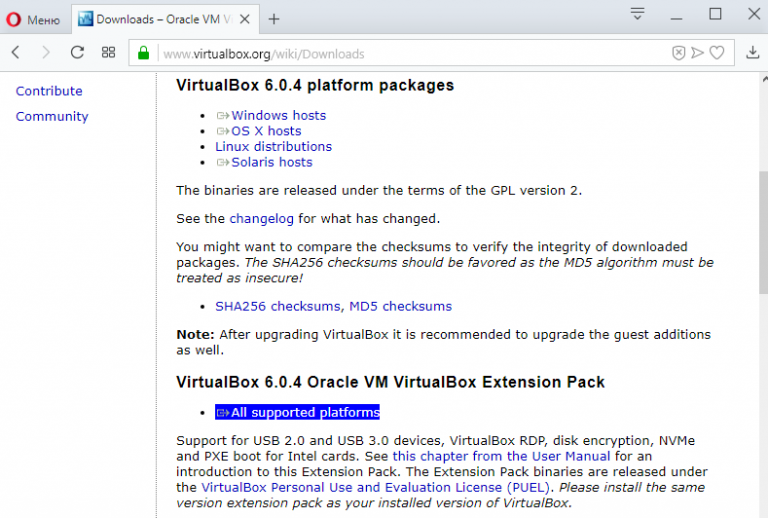Go forward to next page

(46, 52)
